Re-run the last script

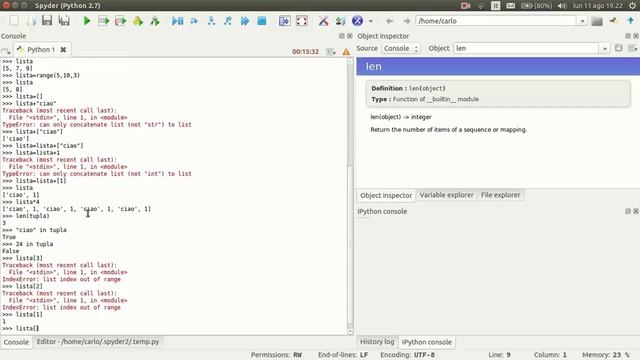[x=155, y=21]
